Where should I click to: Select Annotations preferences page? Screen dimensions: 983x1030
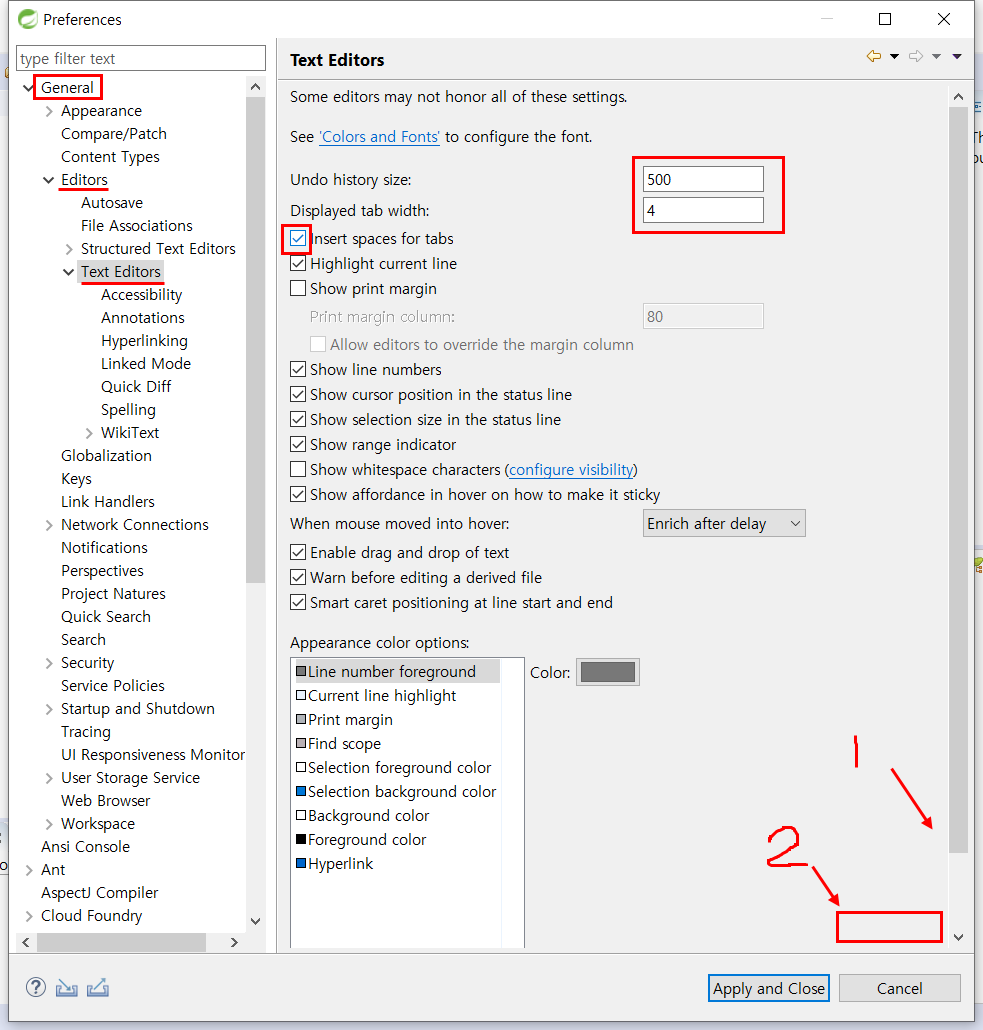143,318
